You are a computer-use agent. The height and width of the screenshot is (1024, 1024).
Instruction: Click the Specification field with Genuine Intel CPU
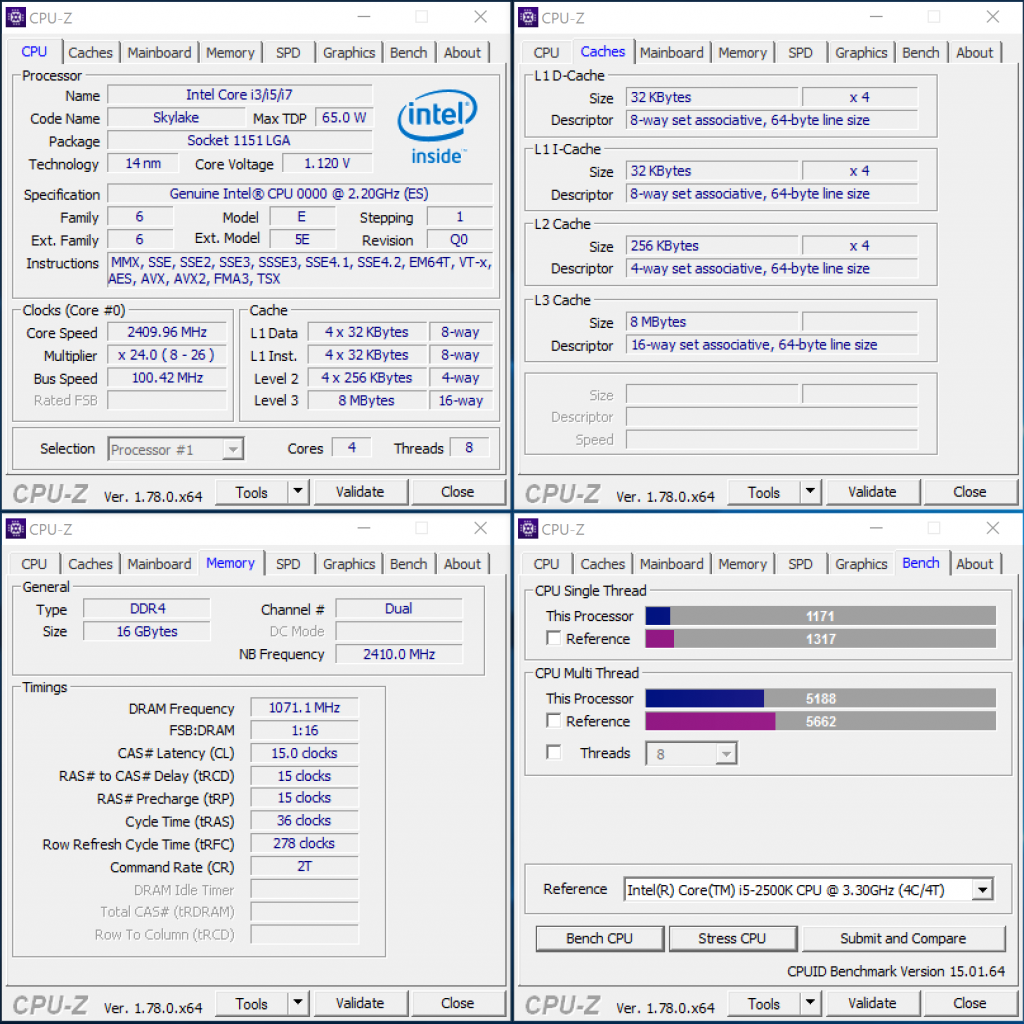(300, 193)
